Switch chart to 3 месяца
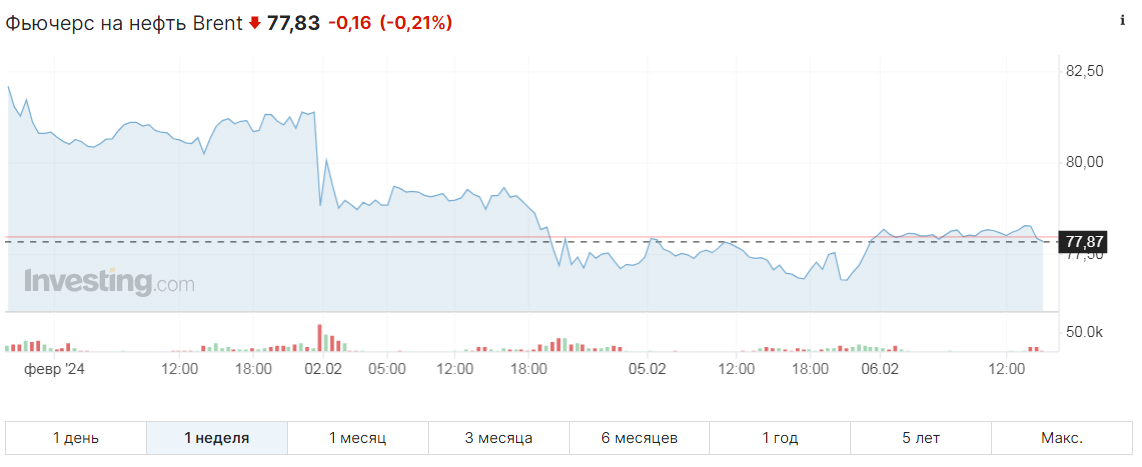This screenshot has height=467, width=1142. [x=499, y=439]
